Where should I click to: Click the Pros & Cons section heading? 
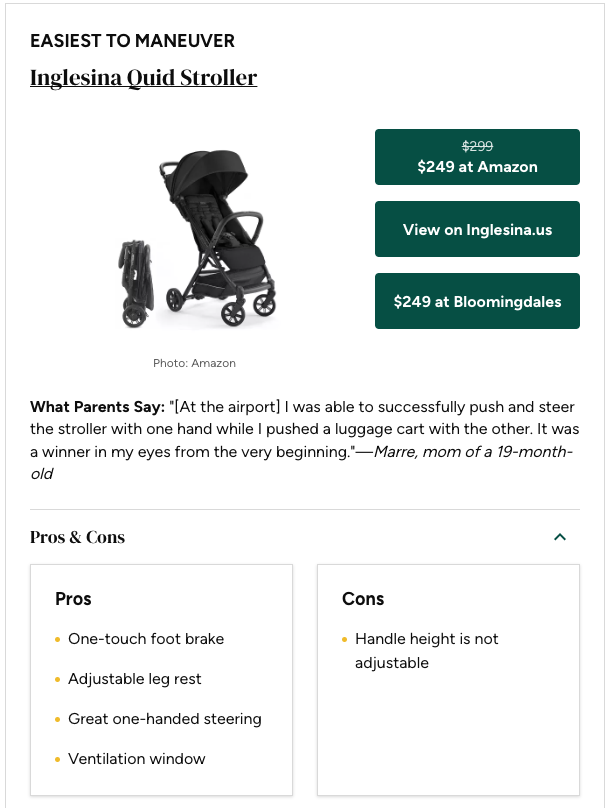coord(78,537)
